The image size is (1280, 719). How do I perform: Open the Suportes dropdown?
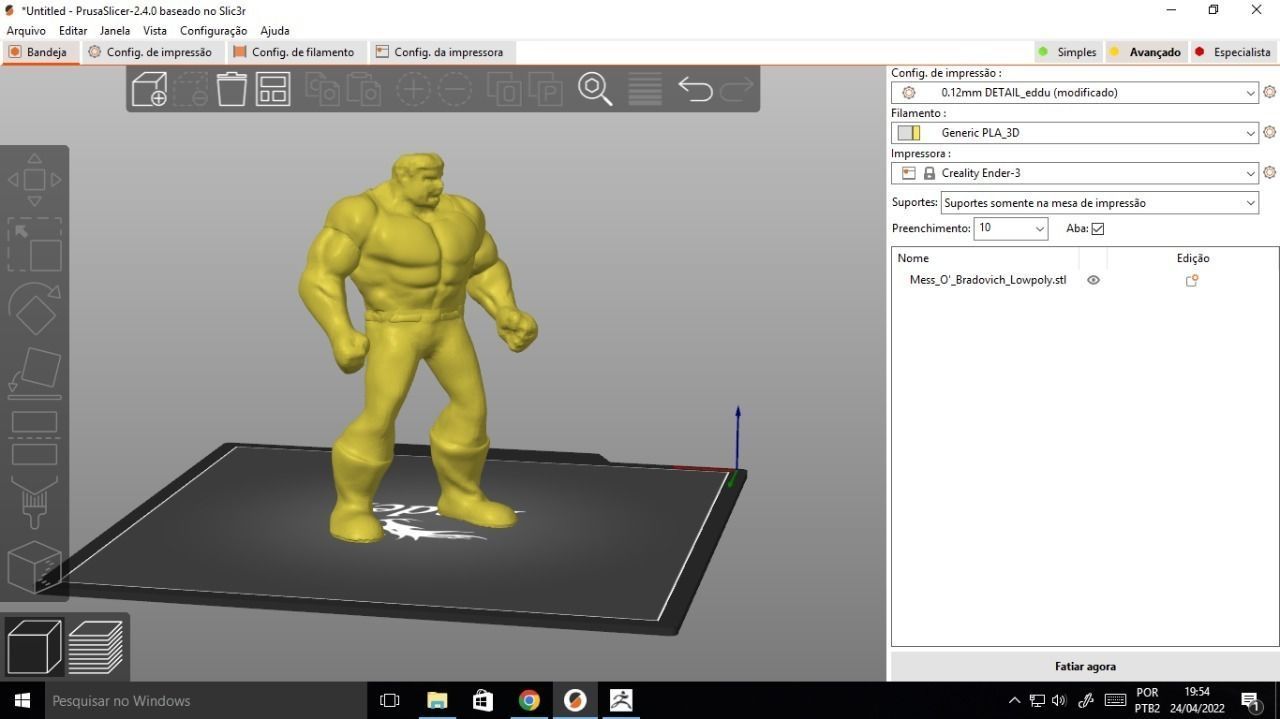(1100, 203)
